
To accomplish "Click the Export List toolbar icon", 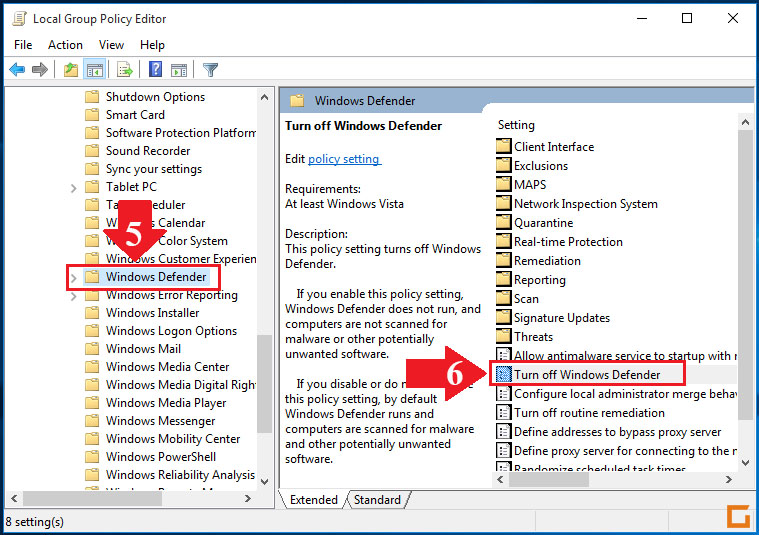I will pyautogui.click(x=124, y=70).
